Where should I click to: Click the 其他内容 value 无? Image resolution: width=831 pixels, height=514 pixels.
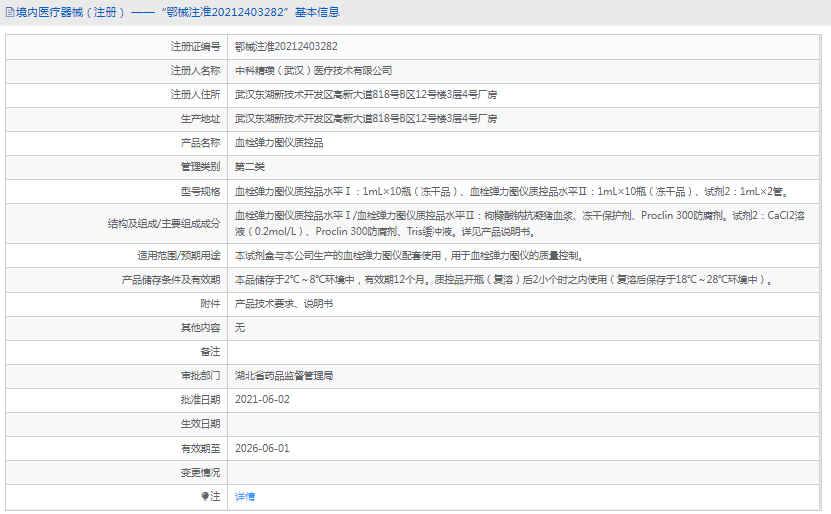pyautogui.click(x=240, y=327)
